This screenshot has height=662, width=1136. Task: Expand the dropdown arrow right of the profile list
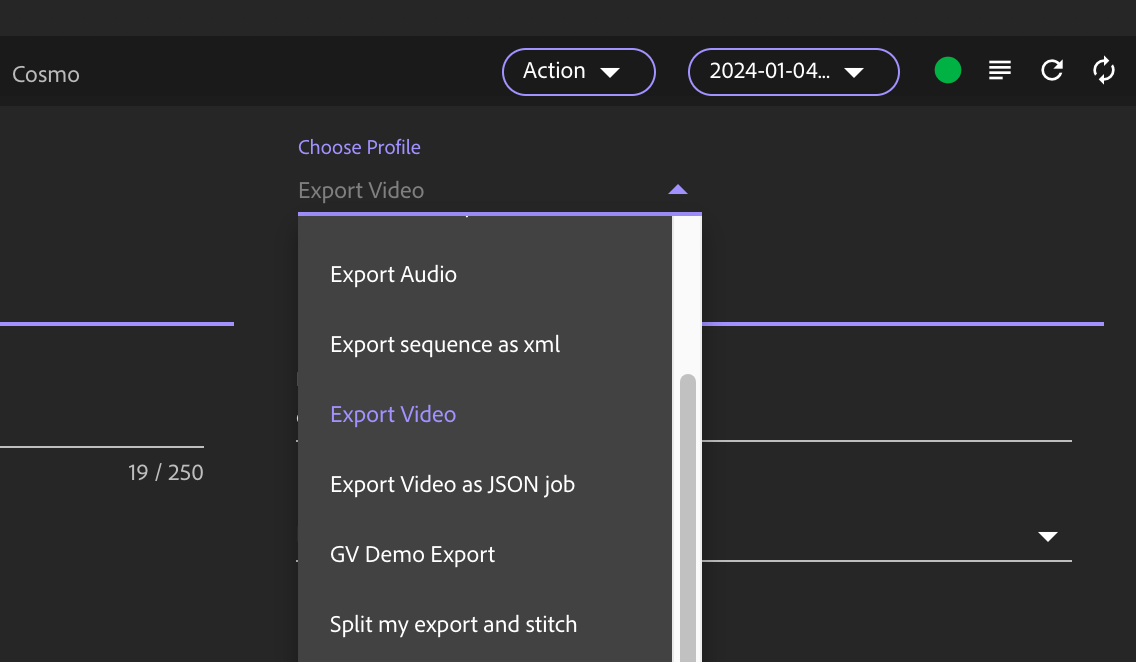click(x=1047, y=537)
